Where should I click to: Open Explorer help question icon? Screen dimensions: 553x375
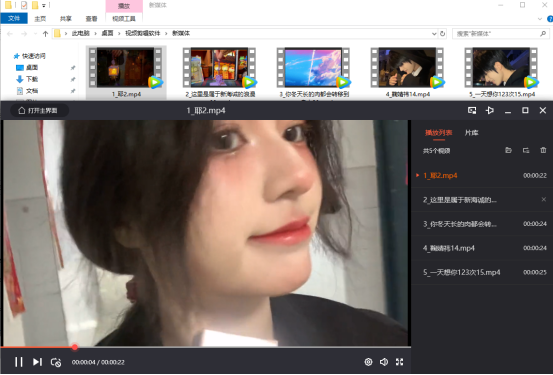tap(549, 19)
